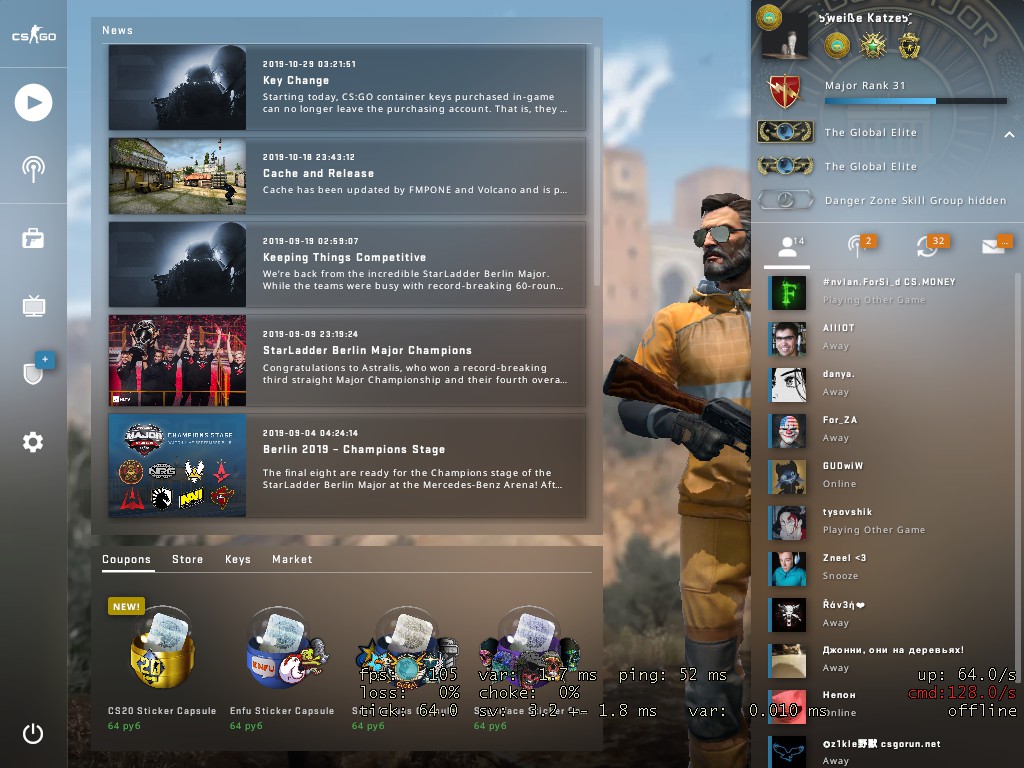Click the 64 руб price under CS20 capsule
Viewport: 1024px width, 768px height.
click(x=124, y=726)
